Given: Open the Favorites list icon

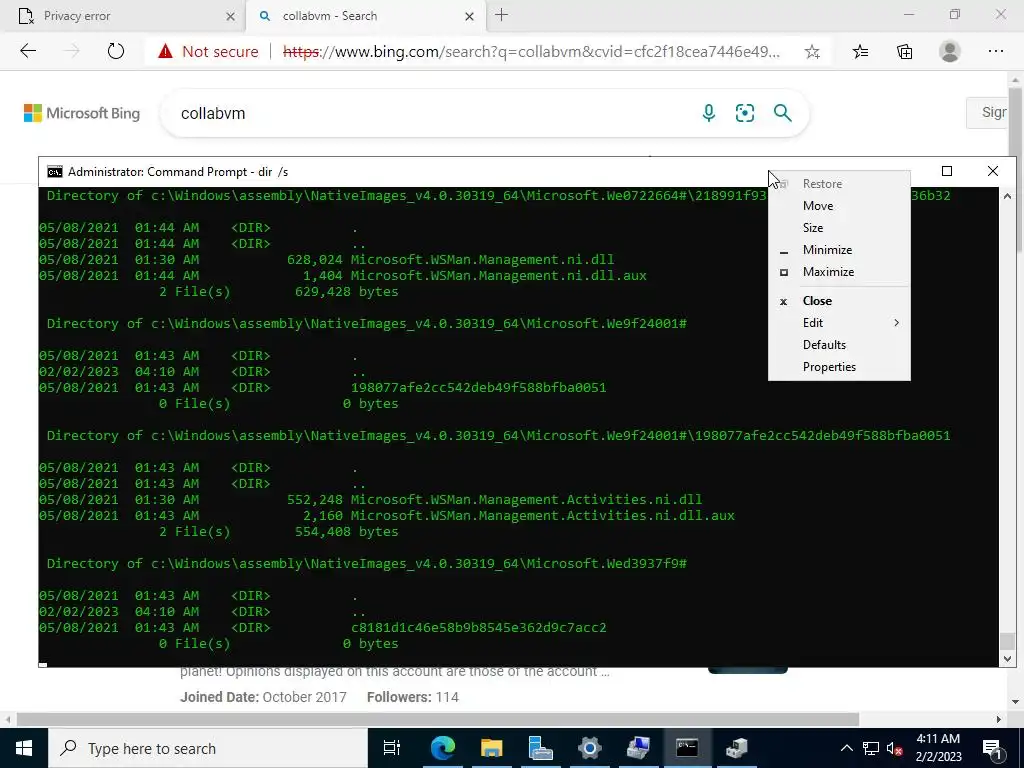Looking at the screenshot, I should tap(860, 52).
